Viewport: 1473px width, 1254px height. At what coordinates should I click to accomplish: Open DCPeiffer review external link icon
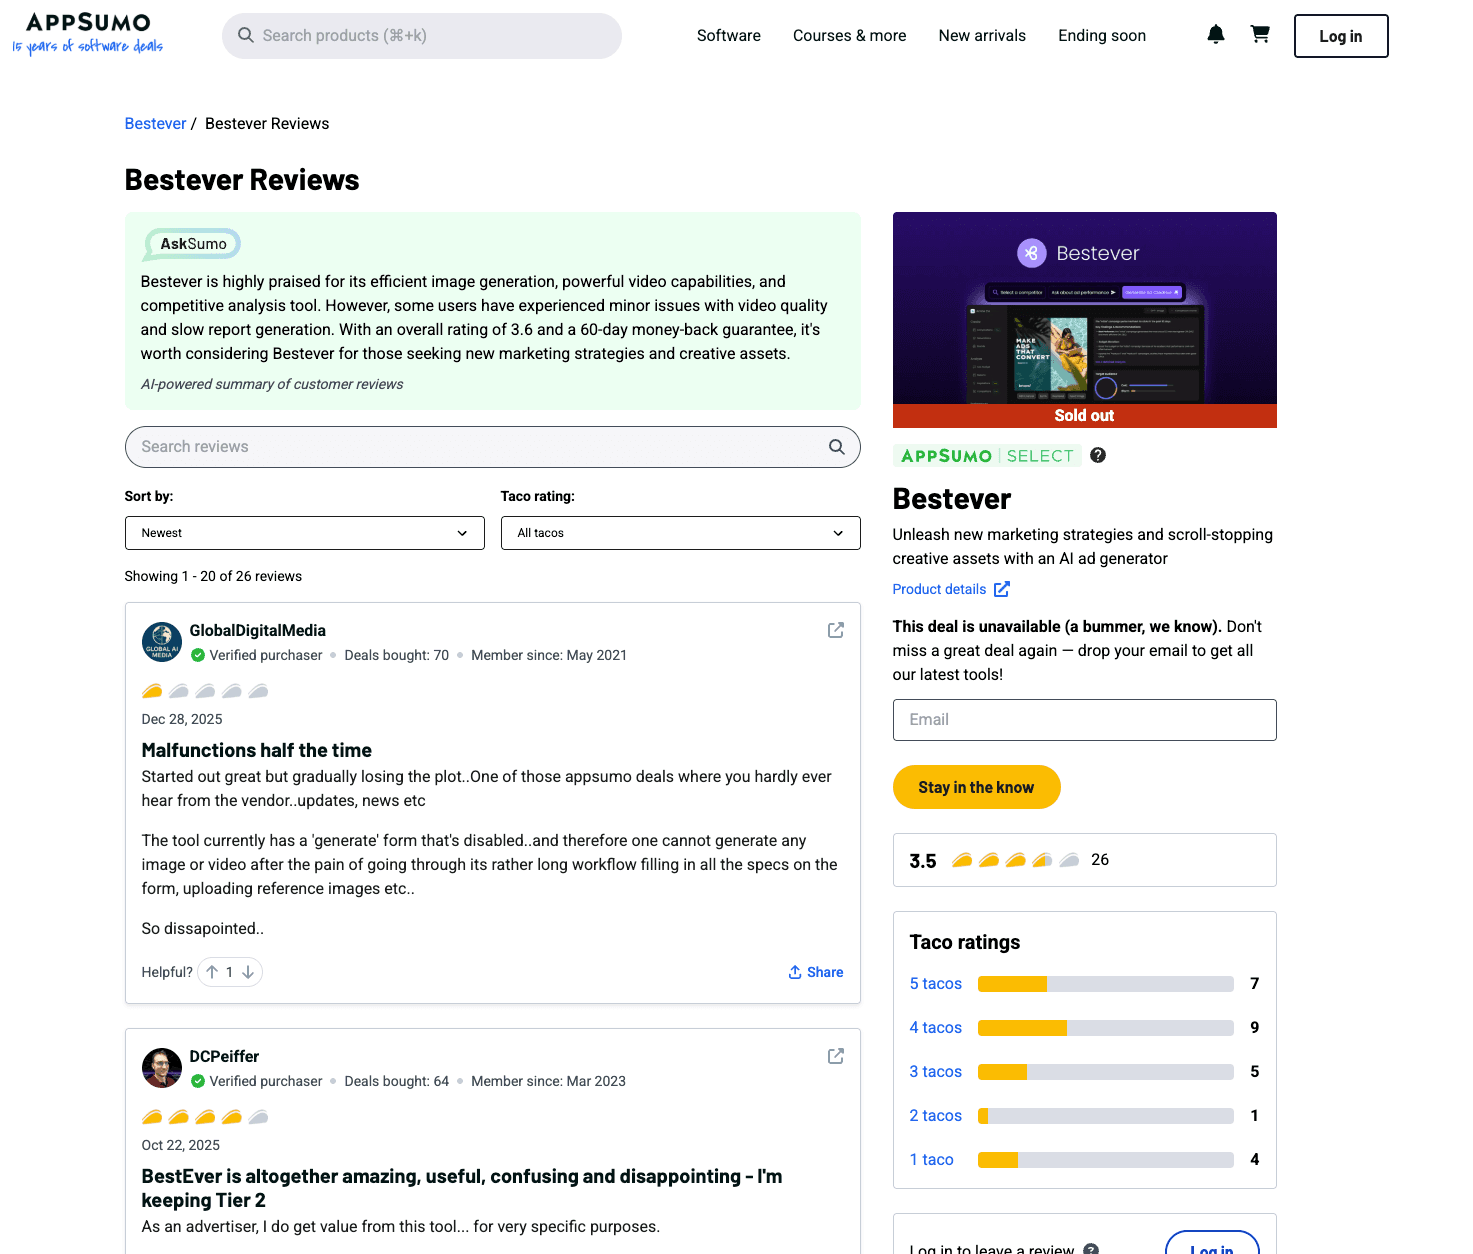click(836, 1056)
